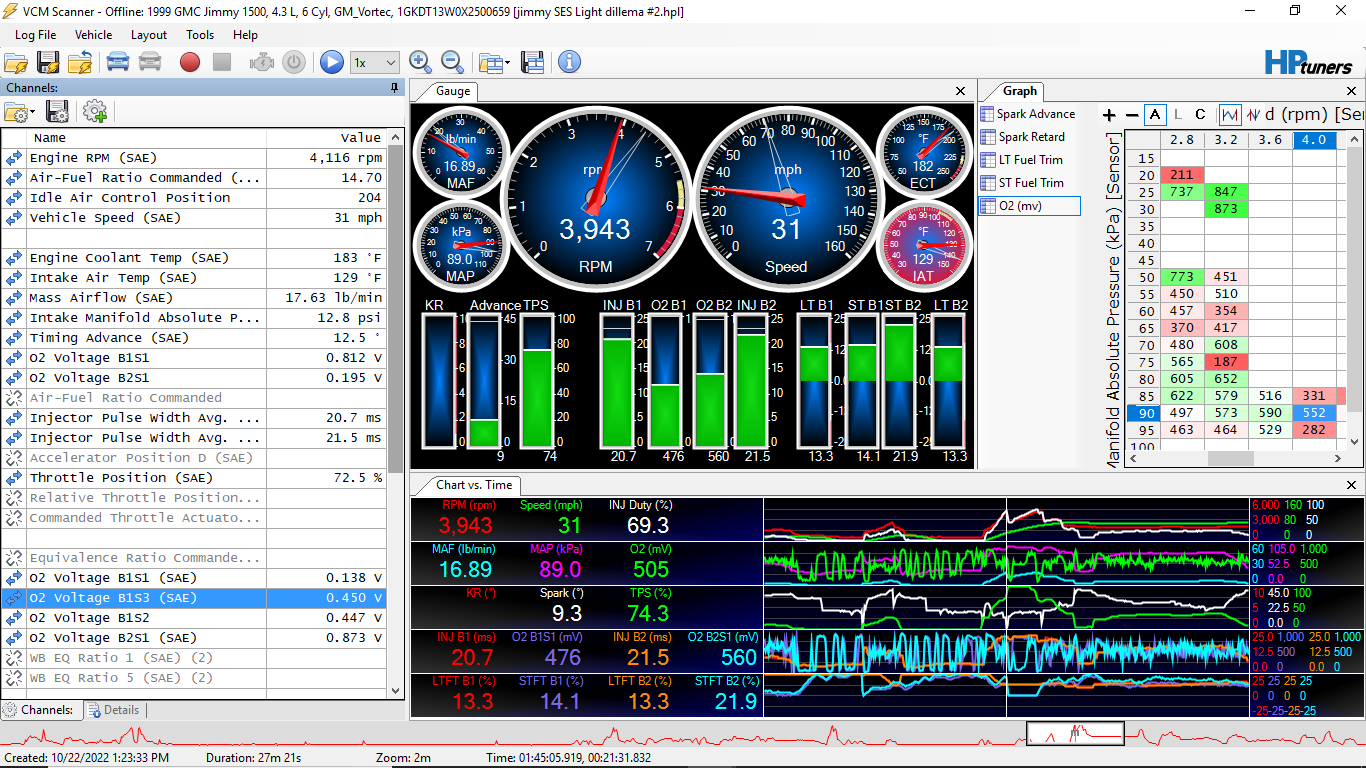Select the Spark Advance graph entry
This screenshot has width=1366, height=768.
[x=1036, y=114]
